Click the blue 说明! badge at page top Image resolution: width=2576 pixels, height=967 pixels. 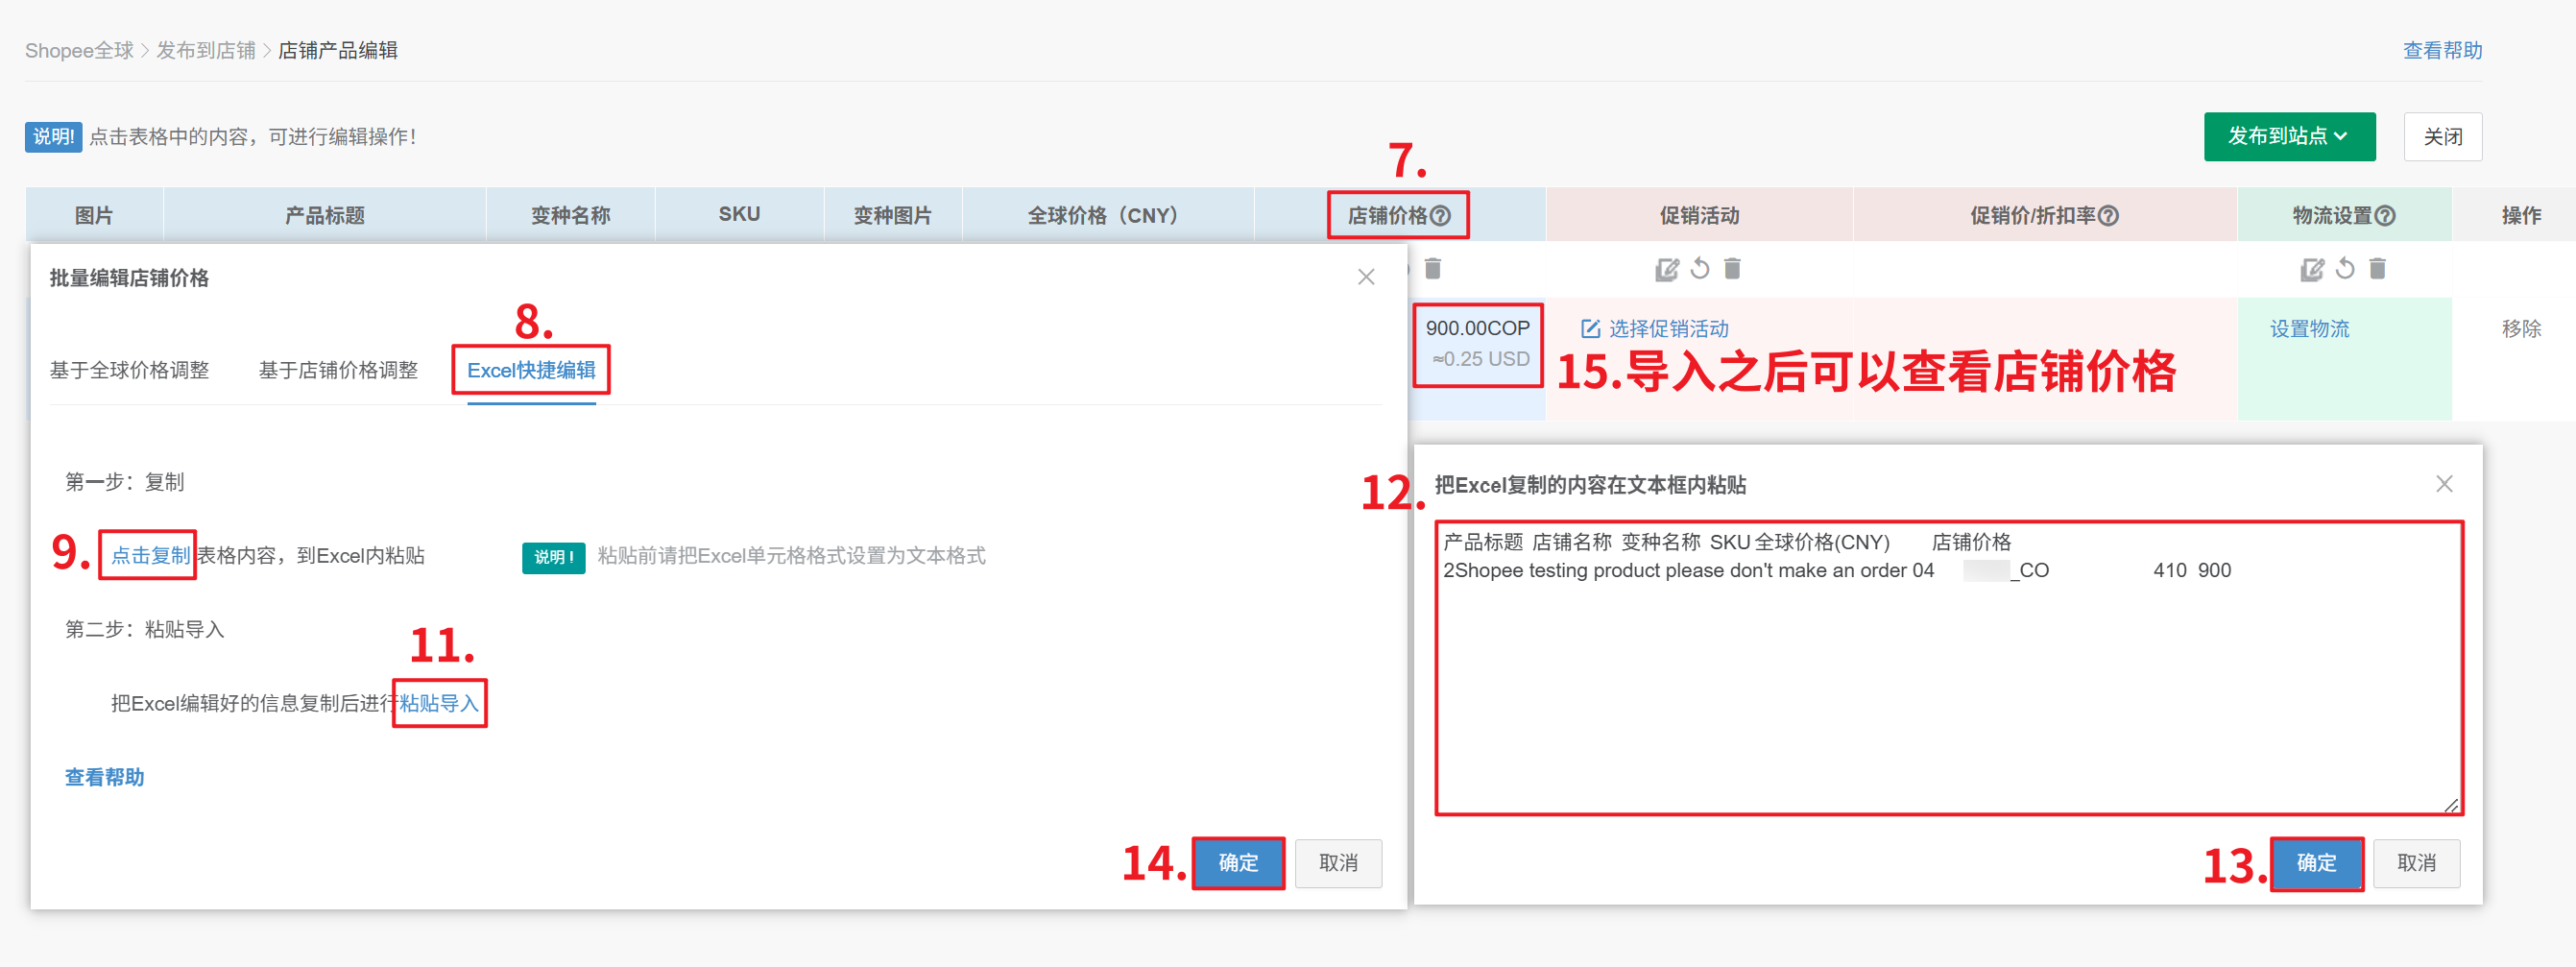click(x=53, y=136)
